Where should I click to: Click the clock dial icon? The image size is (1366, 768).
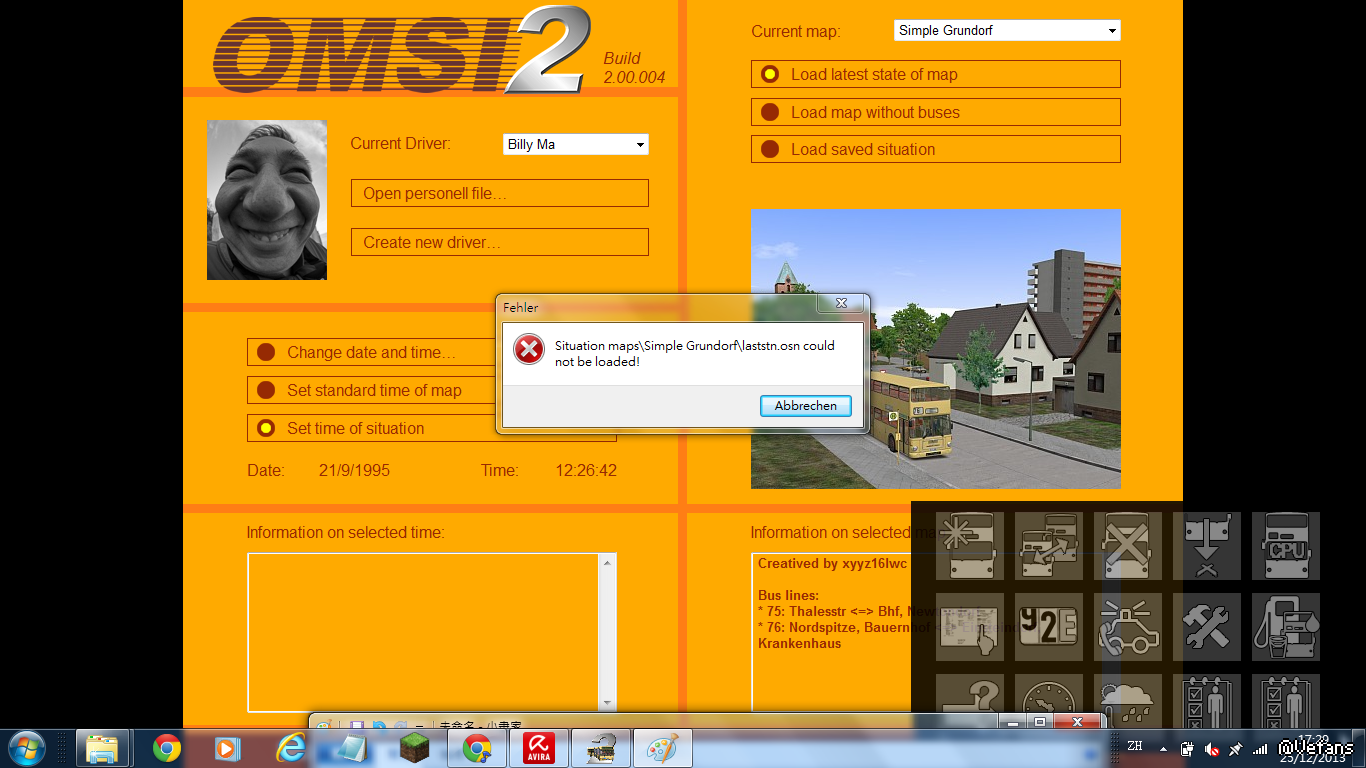pyautogui.click(x=1049, y=700)
